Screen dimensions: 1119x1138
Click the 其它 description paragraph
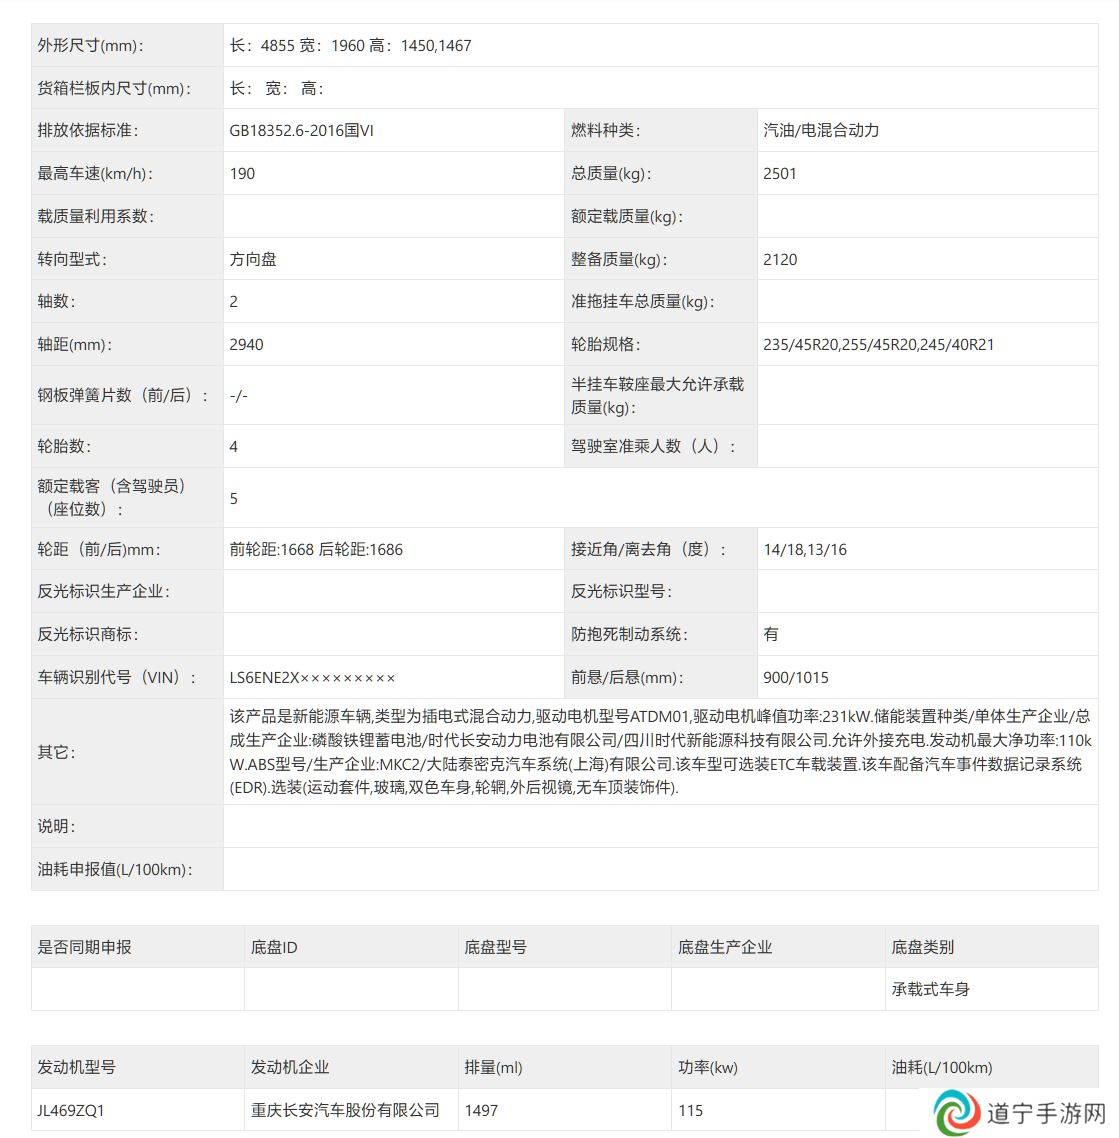[x=660, y=752]
